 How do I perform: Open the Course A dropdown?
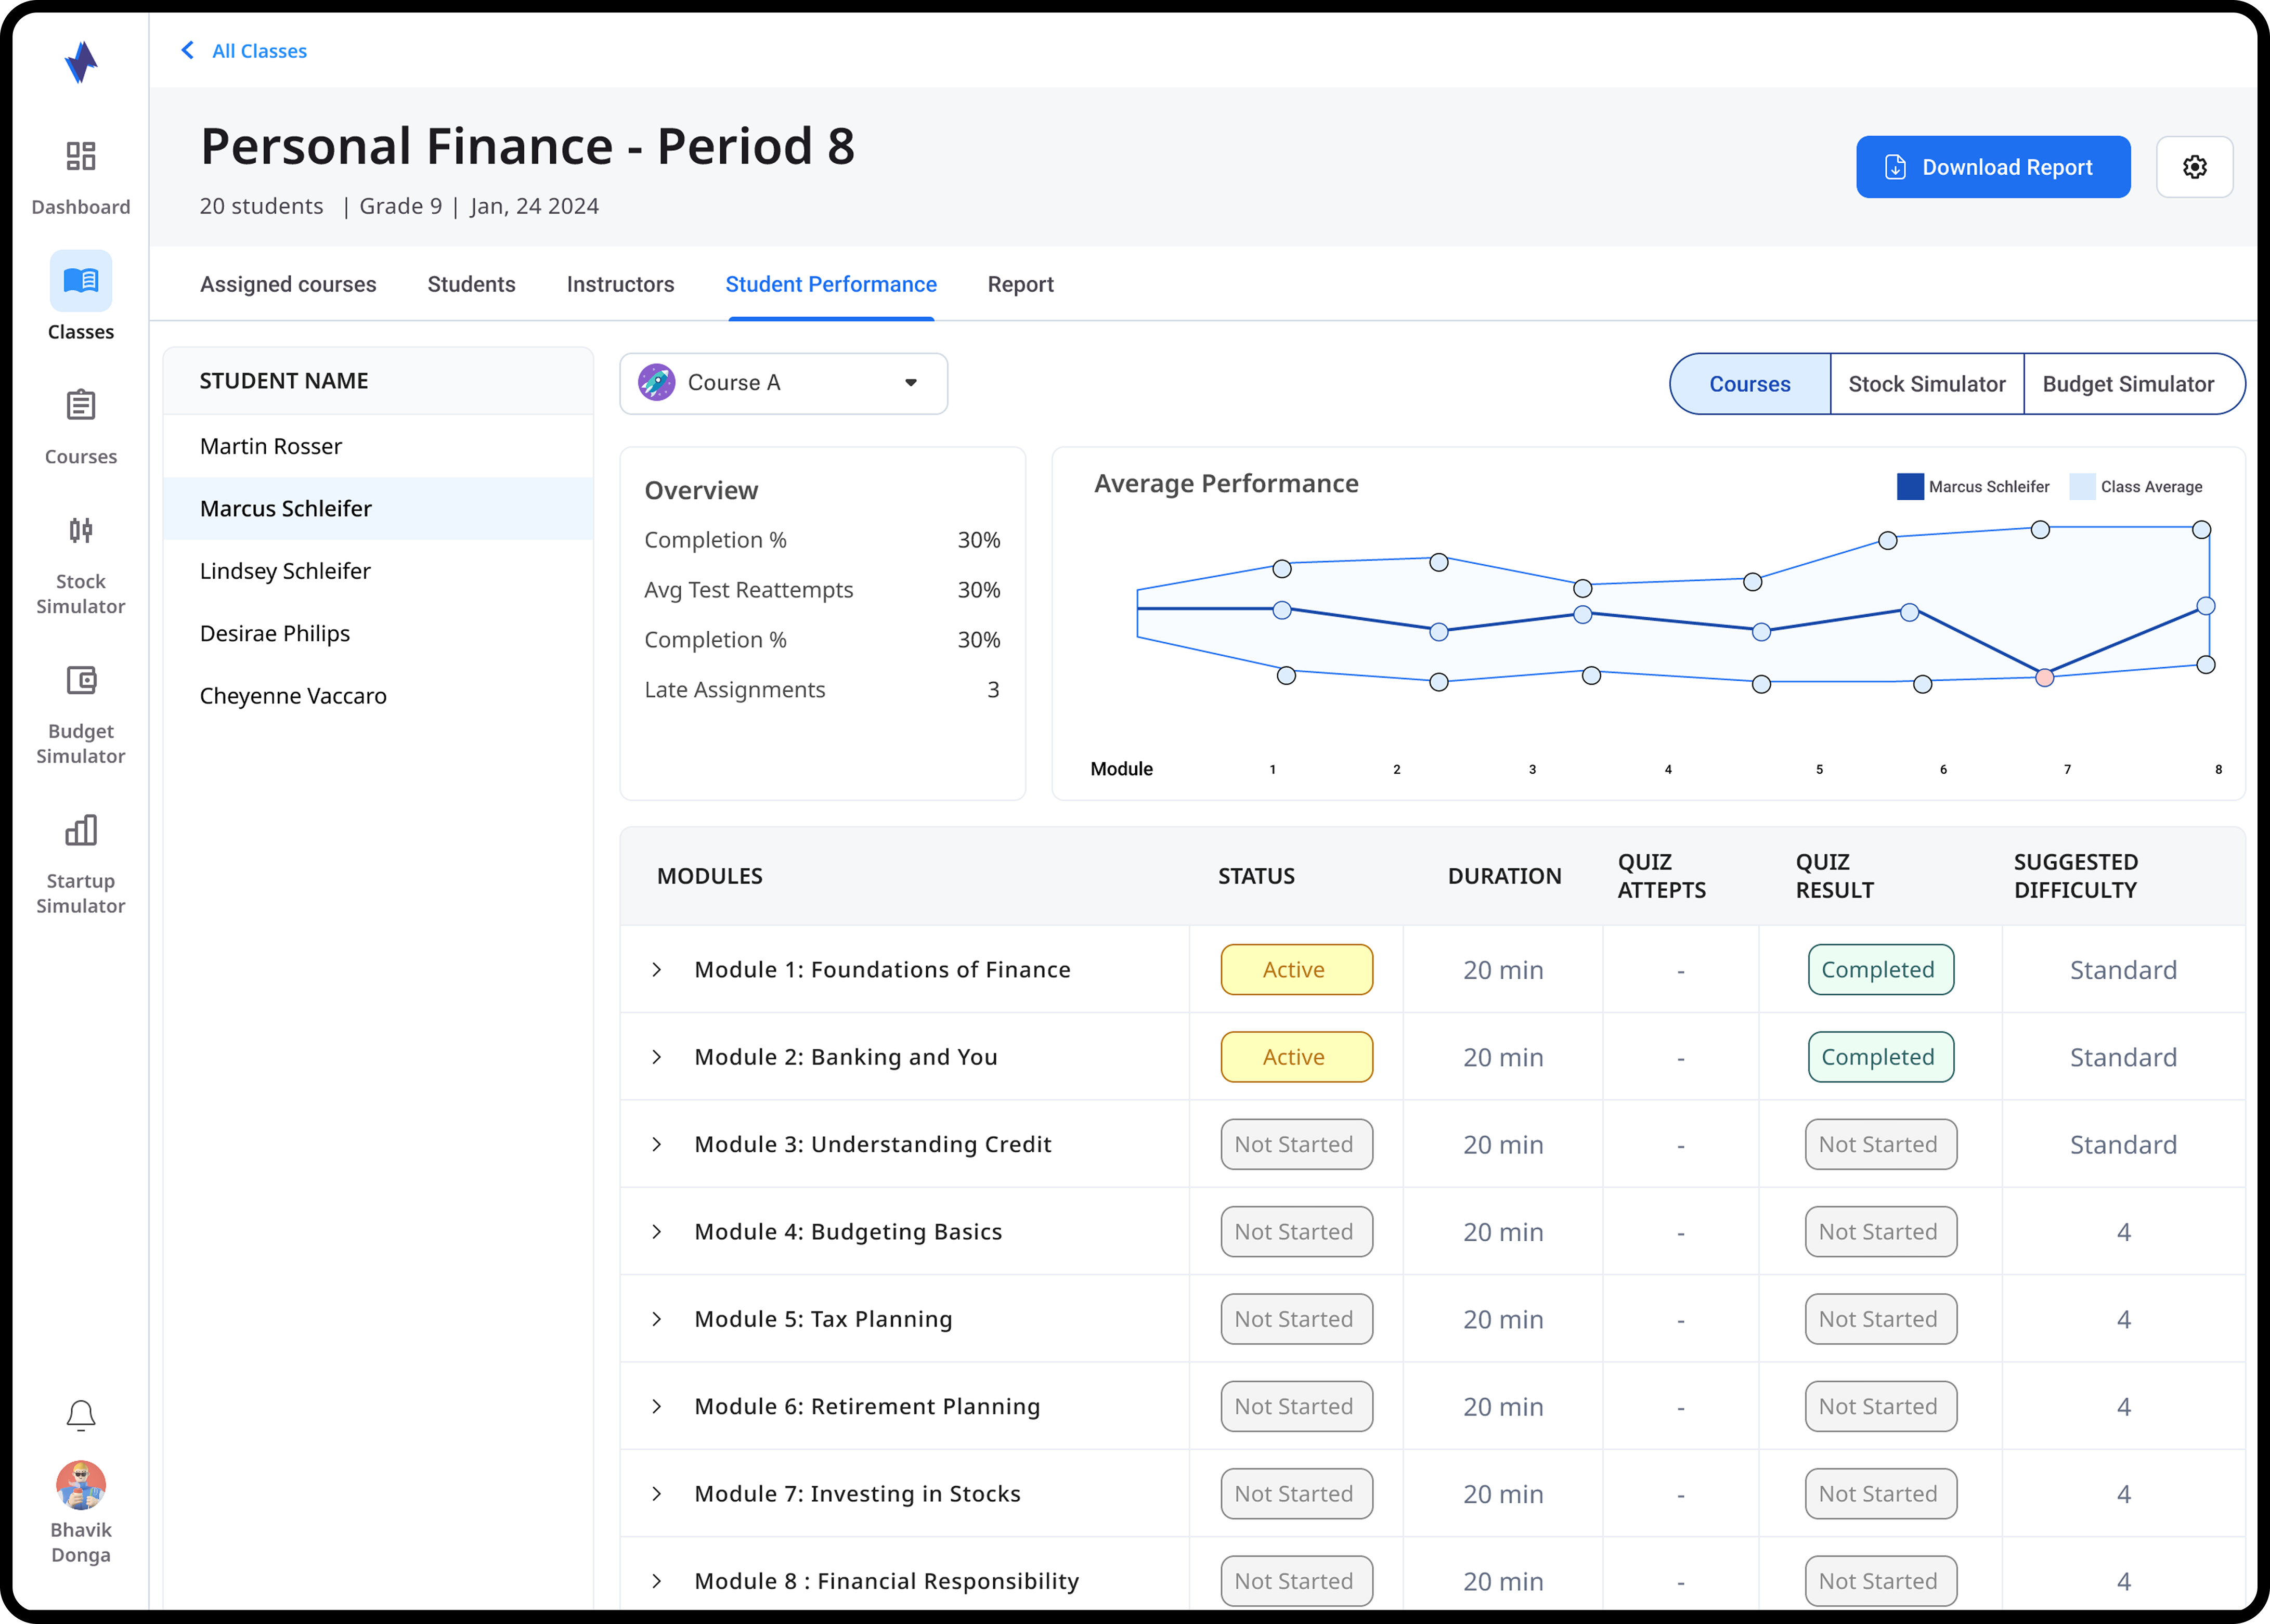783,383
